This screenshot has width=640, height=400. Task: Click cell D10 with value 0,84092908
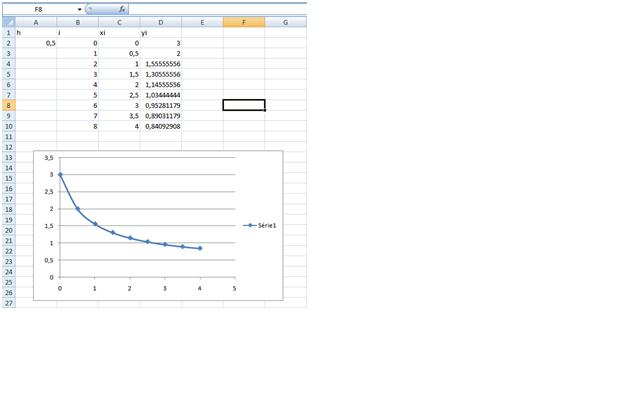pos(160,126)
